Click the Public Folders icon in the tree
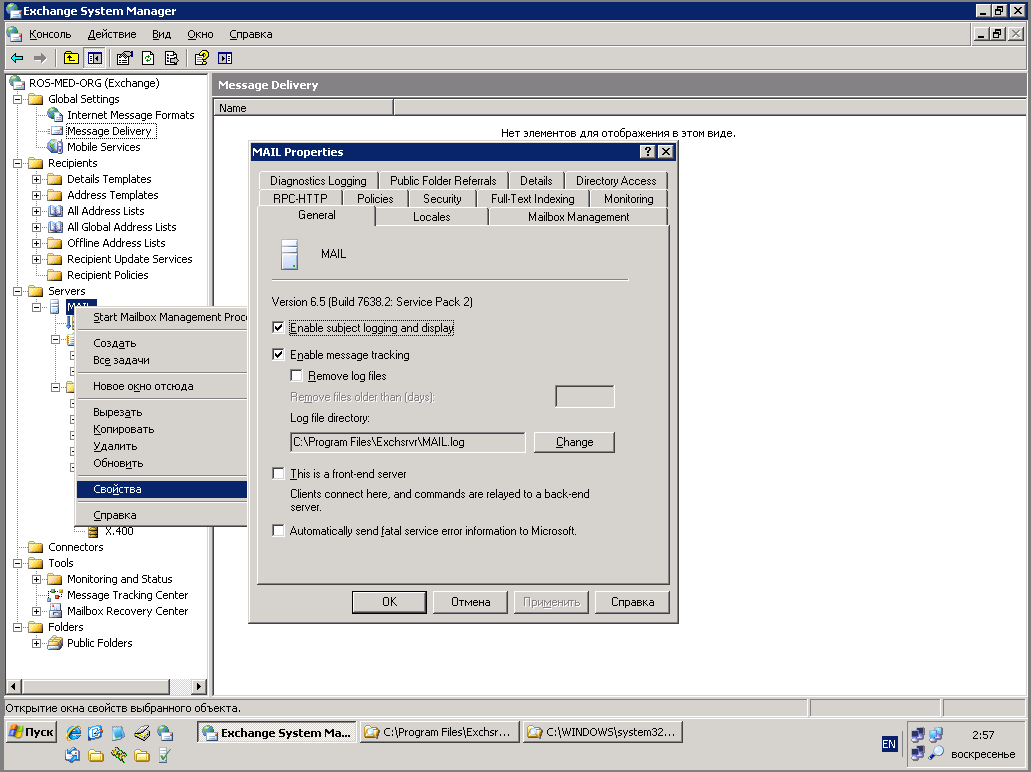This screenshot has width=1031, height=772. tap(55, 643)
